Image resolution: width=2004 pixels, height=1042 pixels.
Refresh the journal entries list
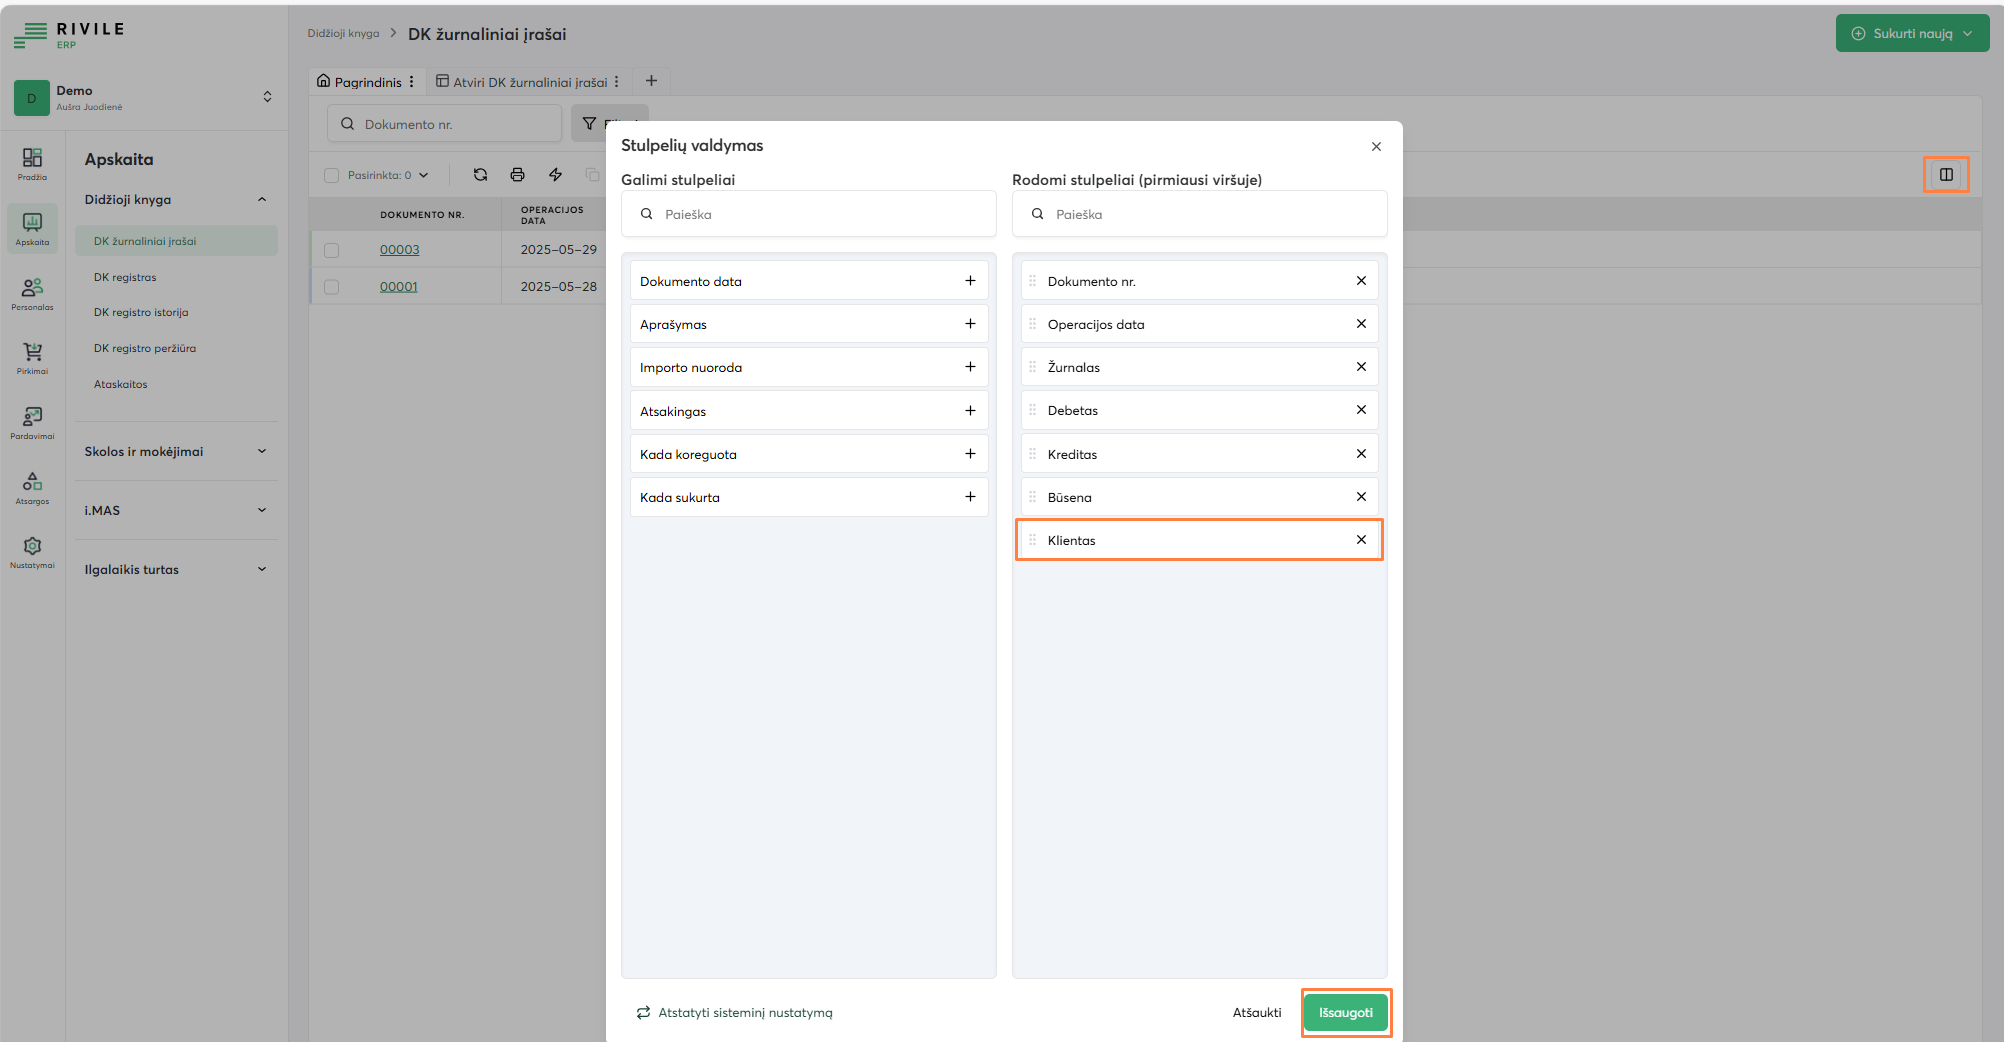(x=480, y=174)
